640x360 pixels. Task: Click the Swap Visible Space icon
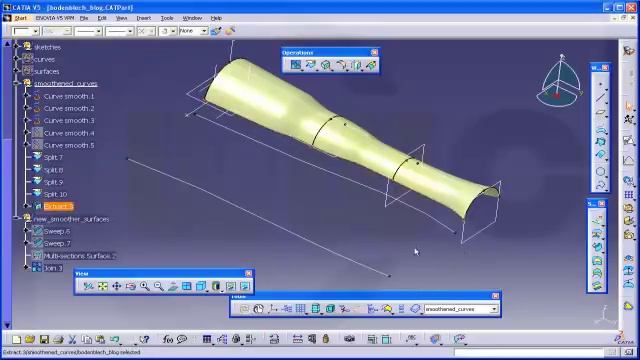pos(245,286)
